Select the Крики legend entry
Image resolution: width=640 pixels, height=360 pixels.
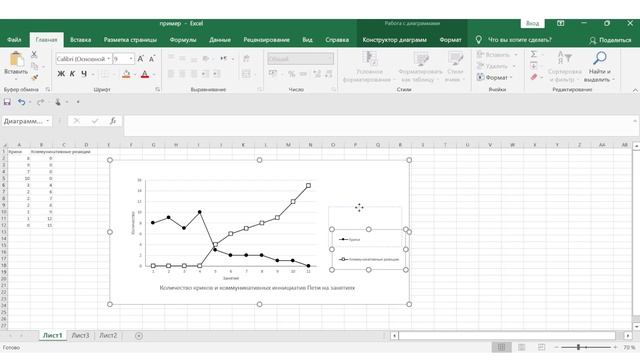(350, 240)
